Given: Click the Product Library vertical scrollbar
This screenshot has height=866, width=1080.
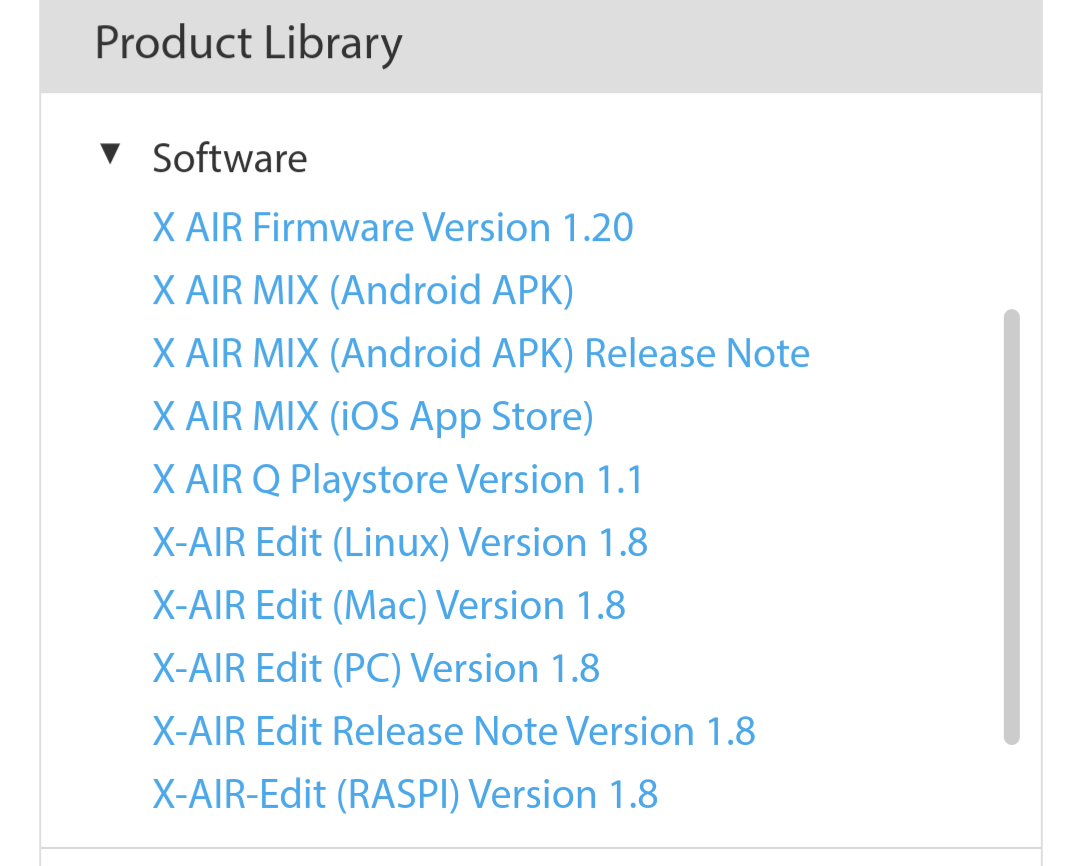Looking at the screenshot, I should (1011, 527).
